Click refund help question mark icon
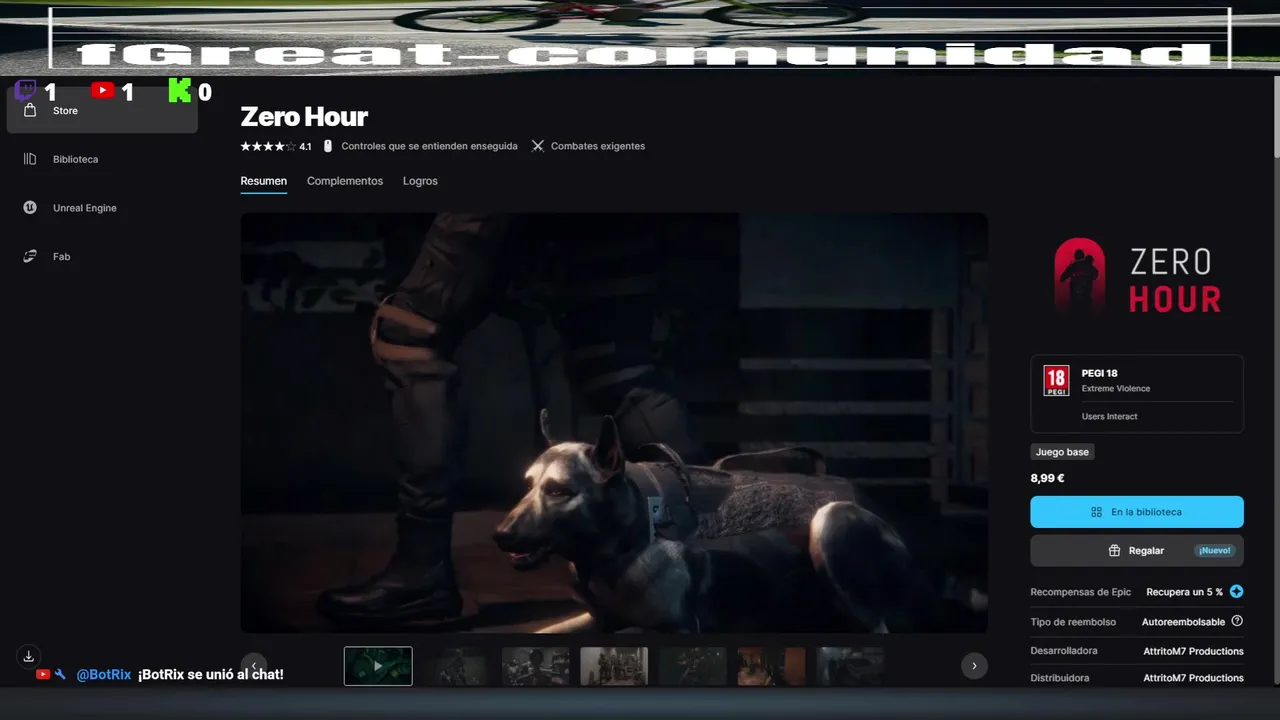 [1237, 621]
